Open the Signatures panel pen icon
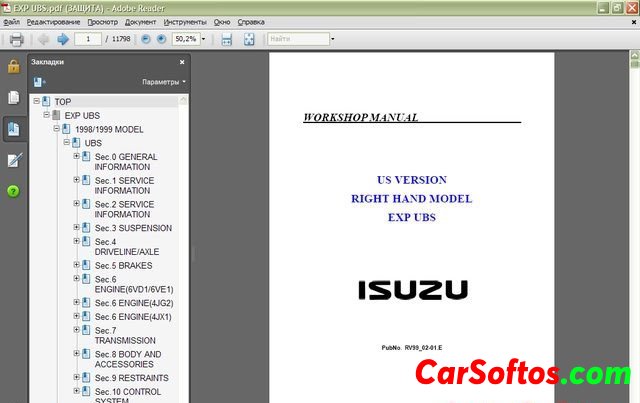 point(14,160)
